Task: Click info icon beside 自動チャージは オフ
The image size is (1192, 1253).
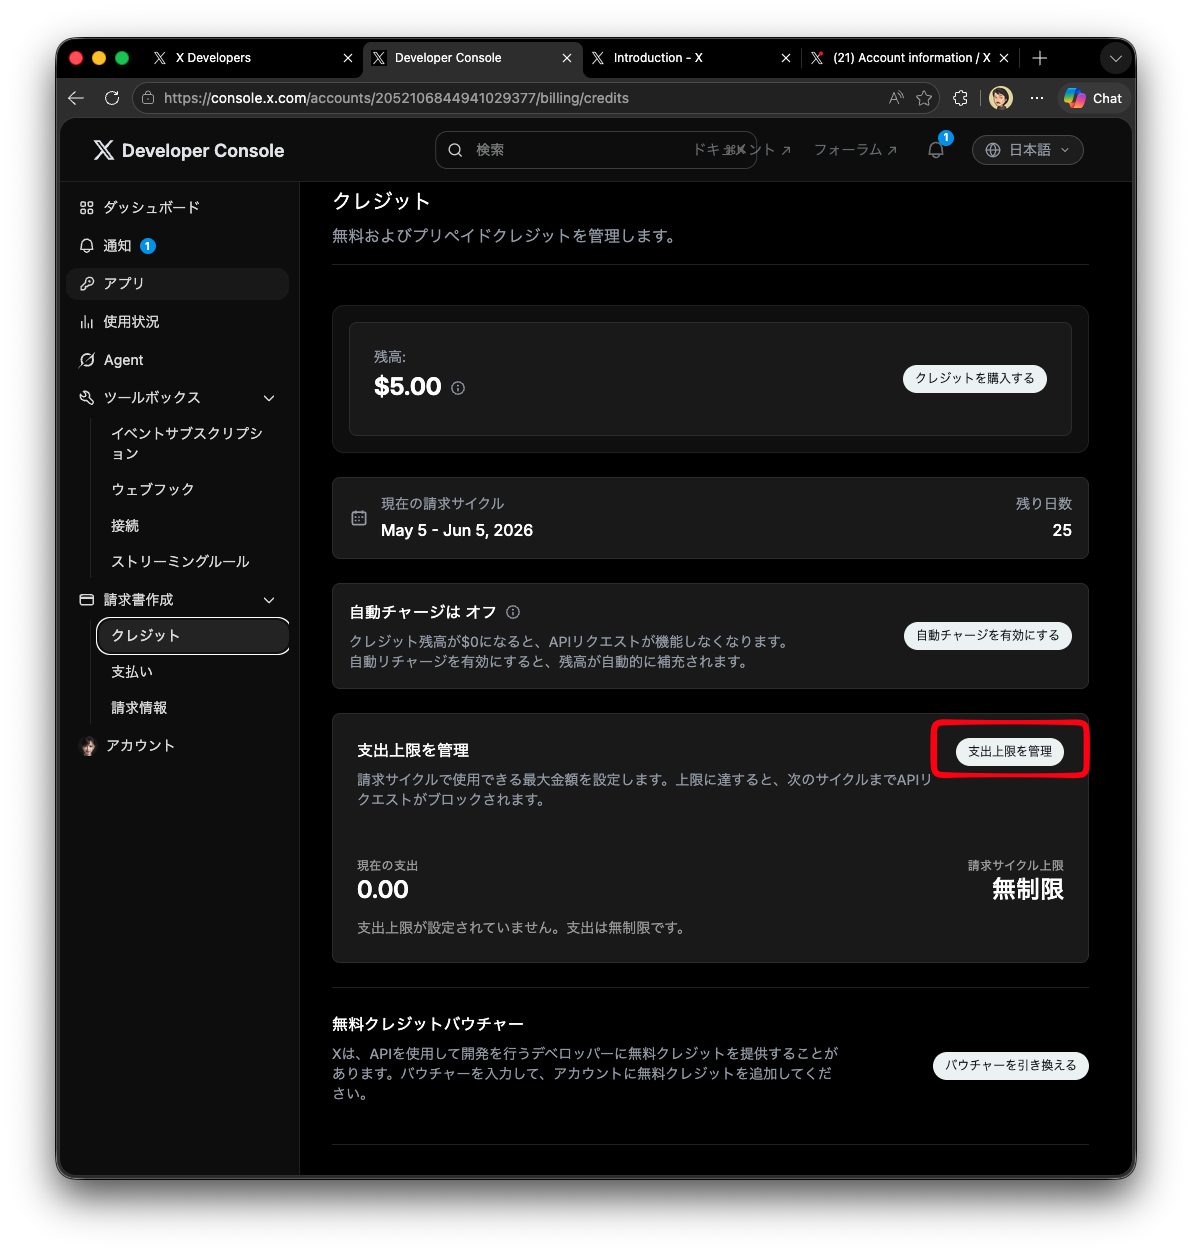Action: pyautogui.click(x=513, y=612)
